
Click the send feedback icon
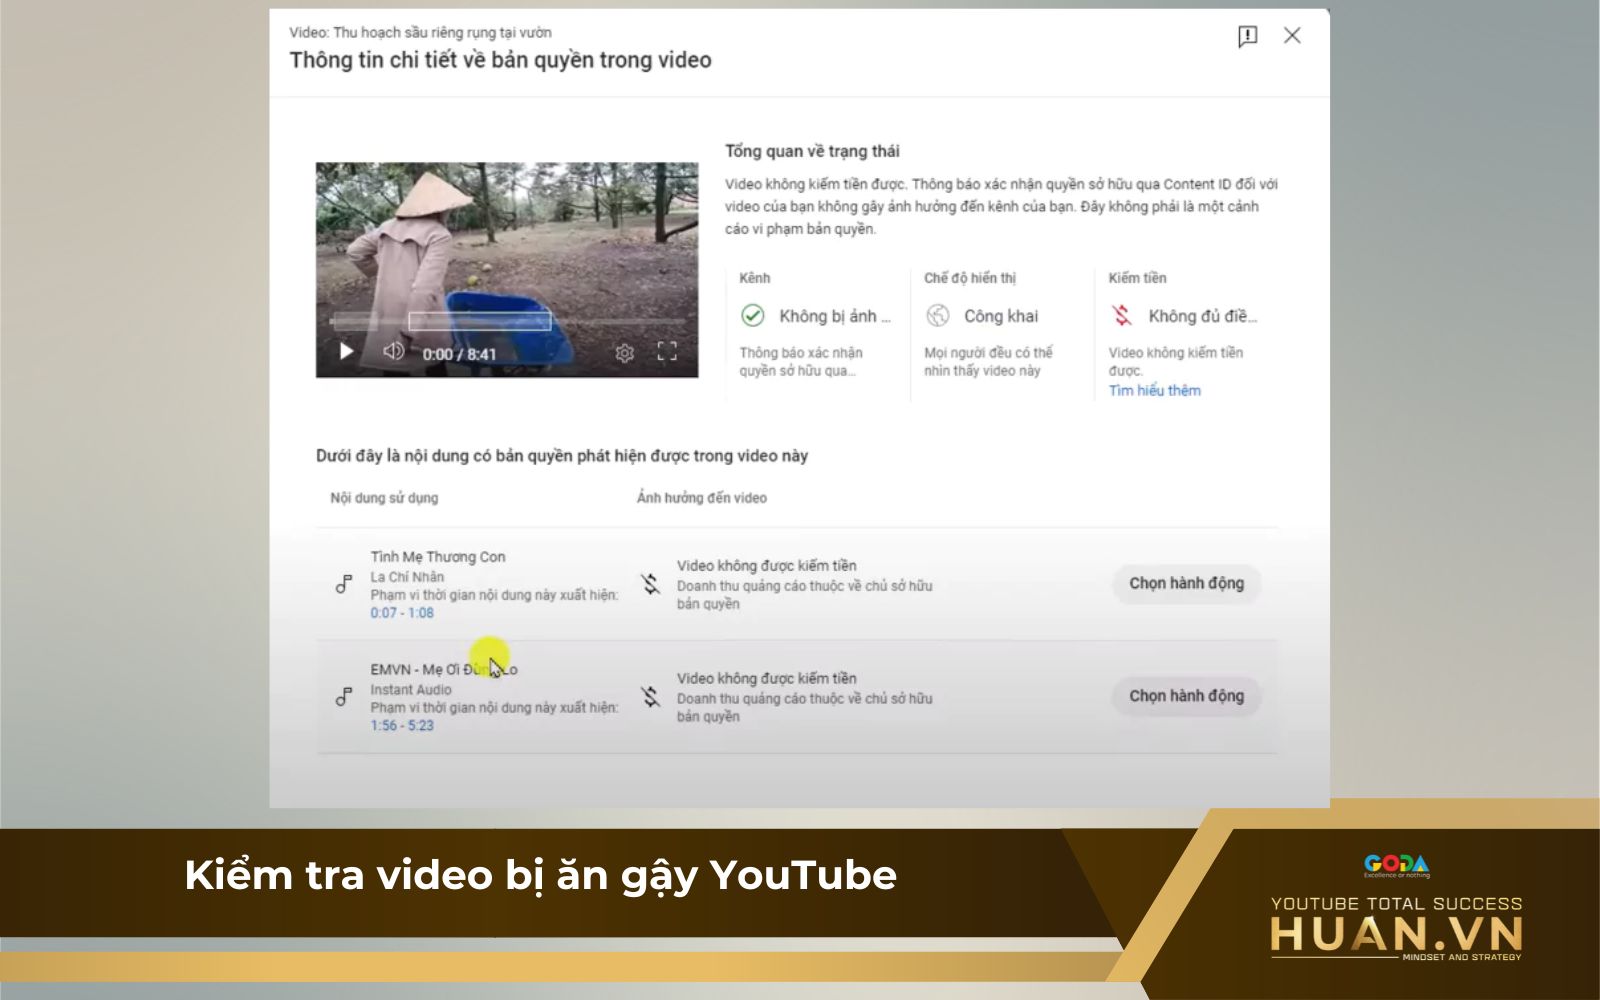point(1247,37)
